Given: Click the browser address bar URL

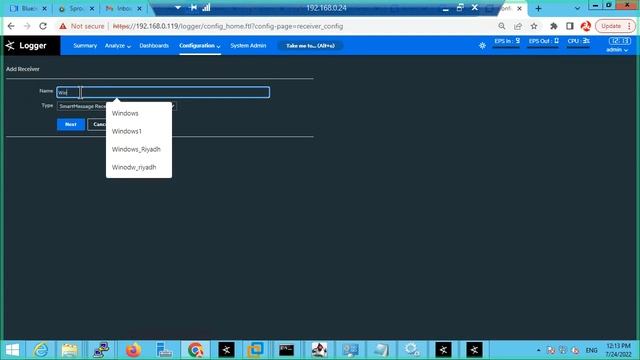Looking at the screenshot, I should tap(228, 26).
